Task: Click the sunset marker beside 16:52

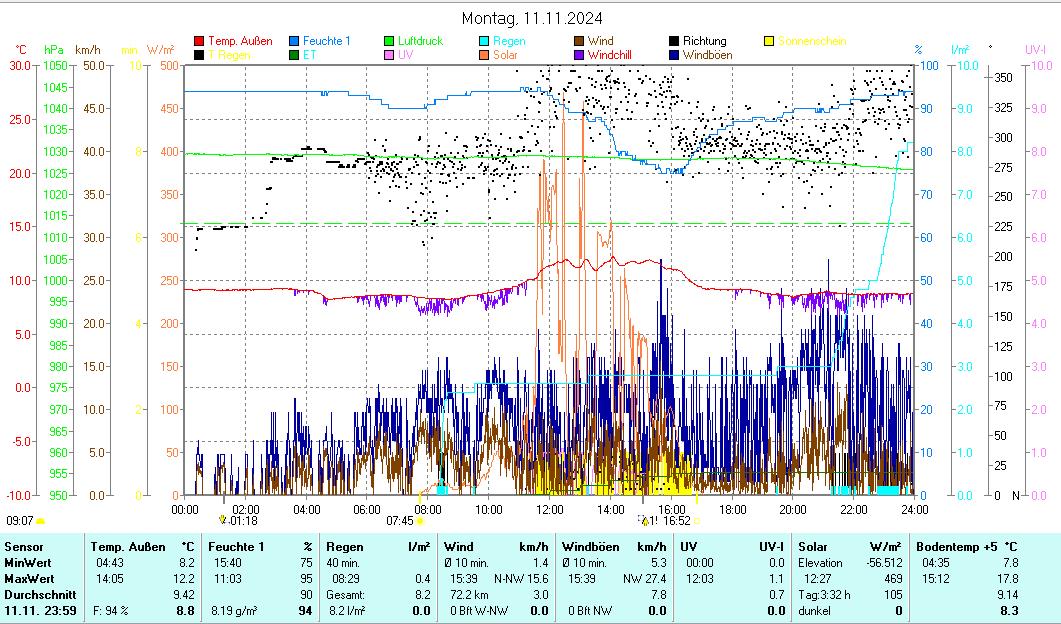Action: (645, 521)
